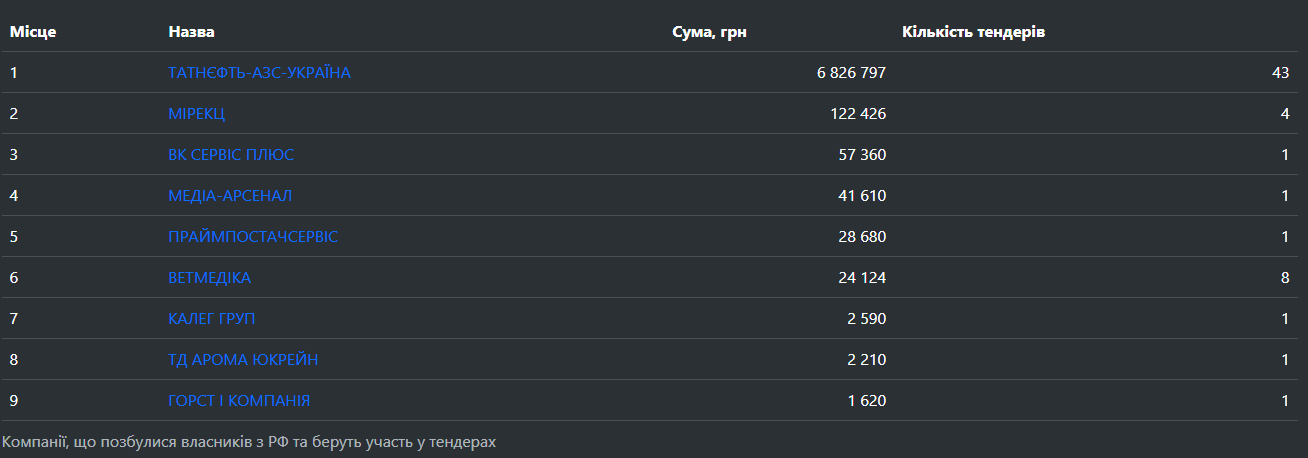1308x458 pixels.
Task: Open the ТАТНЄФТЬ-АЗС-УКРАЇНА company link
Action: (x=259, y=73)
